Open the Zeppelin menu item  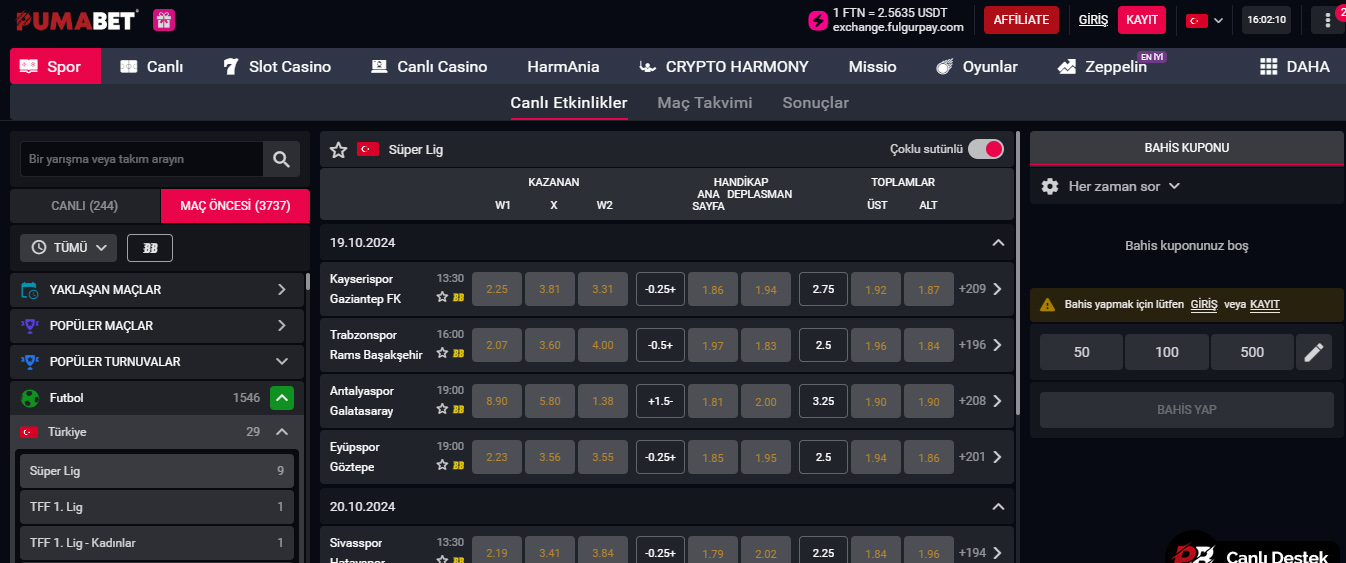point(1102,67)
